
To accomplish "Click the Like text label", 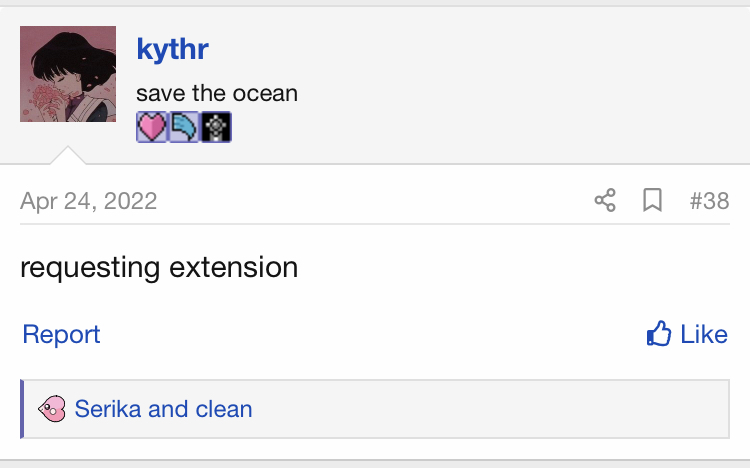I will coord(704,334).
